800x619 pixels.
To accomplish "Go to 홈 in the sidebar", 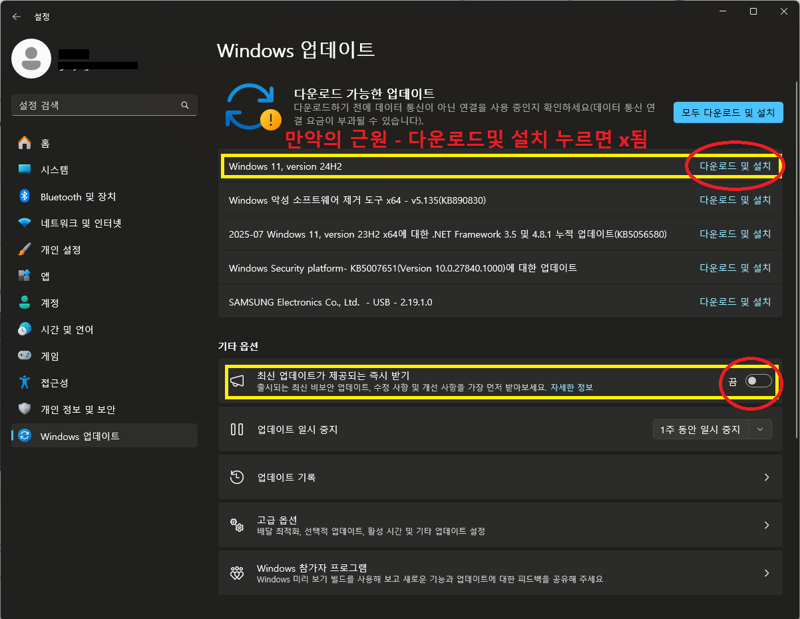I will (104, 143).
